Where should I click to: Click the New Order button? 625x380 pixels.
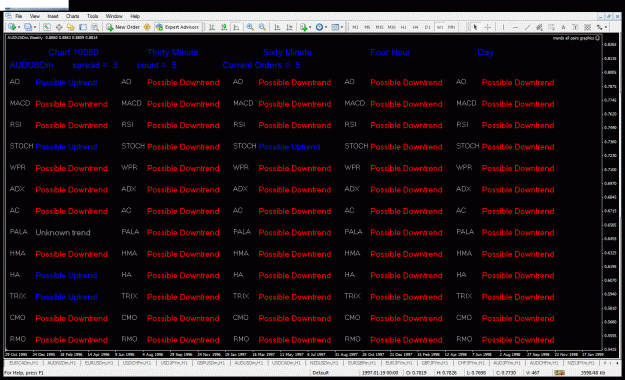tap(123, 27)
